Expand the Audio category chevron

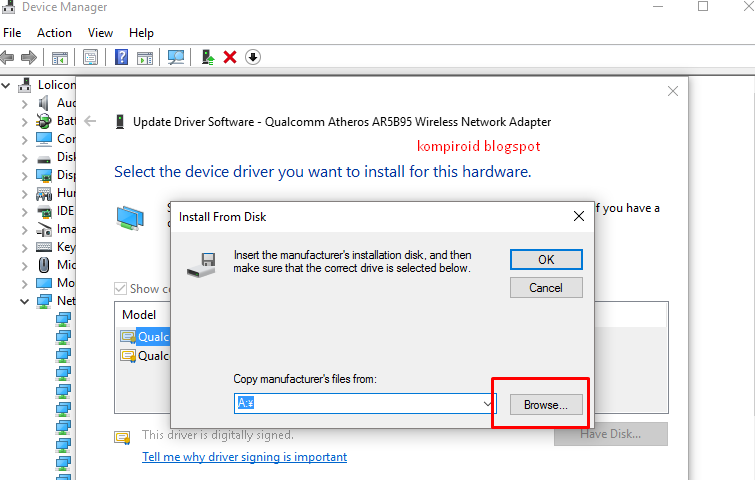(25, 104)
